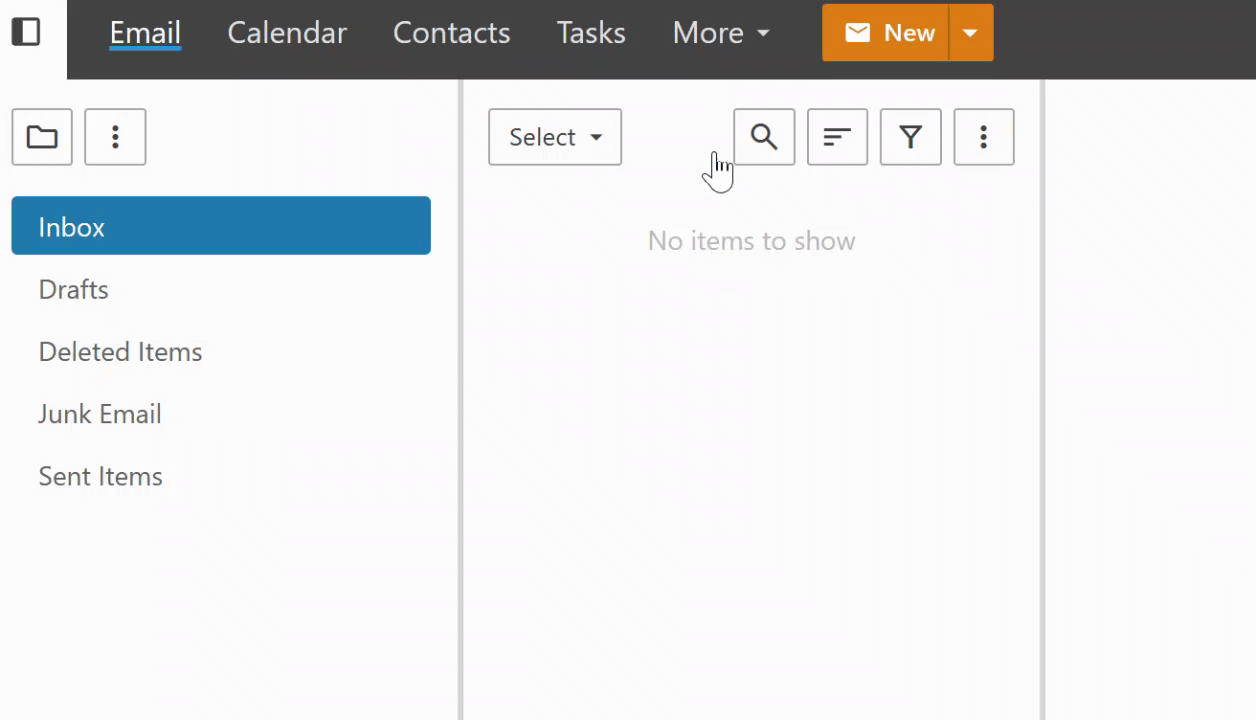Select the Inbox folder
The height and width of the screenshot is (720, 1256).
point(221,226)
